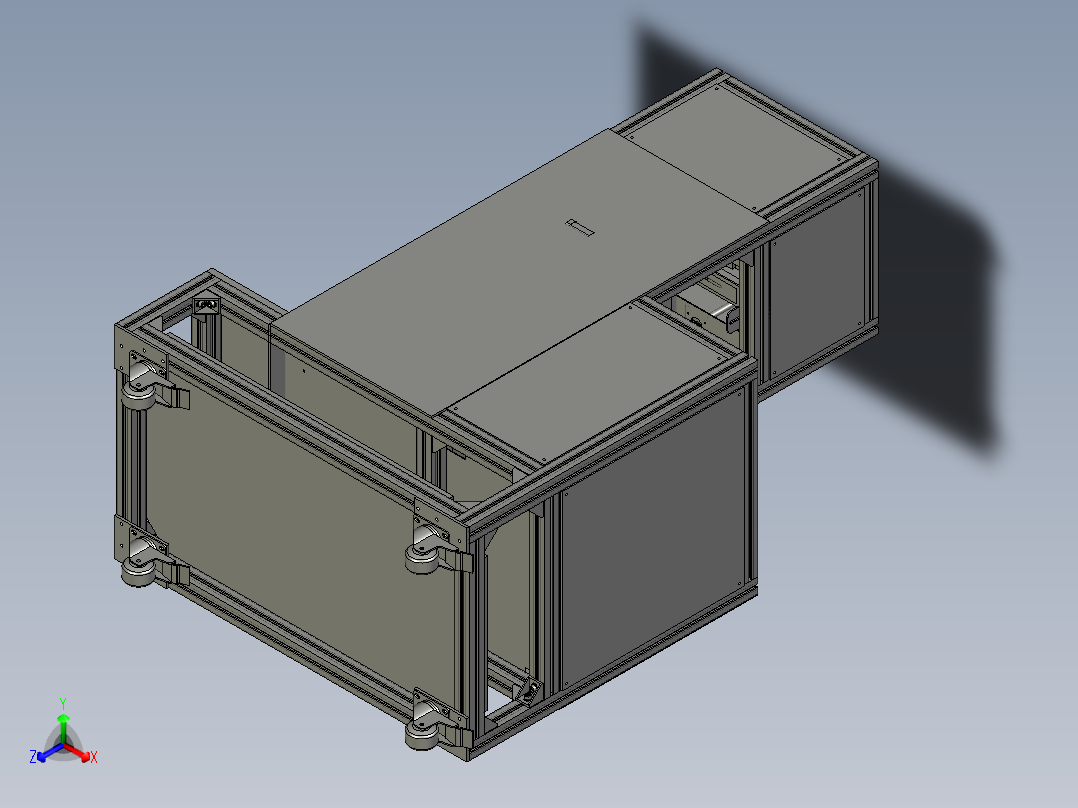Select the dark side panel at the far rear end
Viewport: 1078px width, 808px height.
[x=816, y=284]
